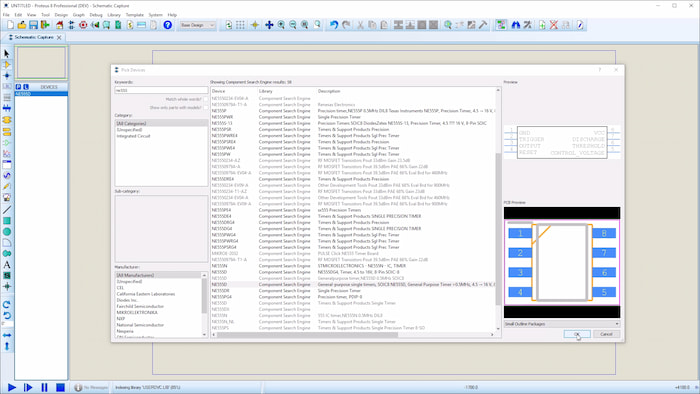Open the Graph menu
This screenshot has height=394, width=700.
tap(79, 15)
